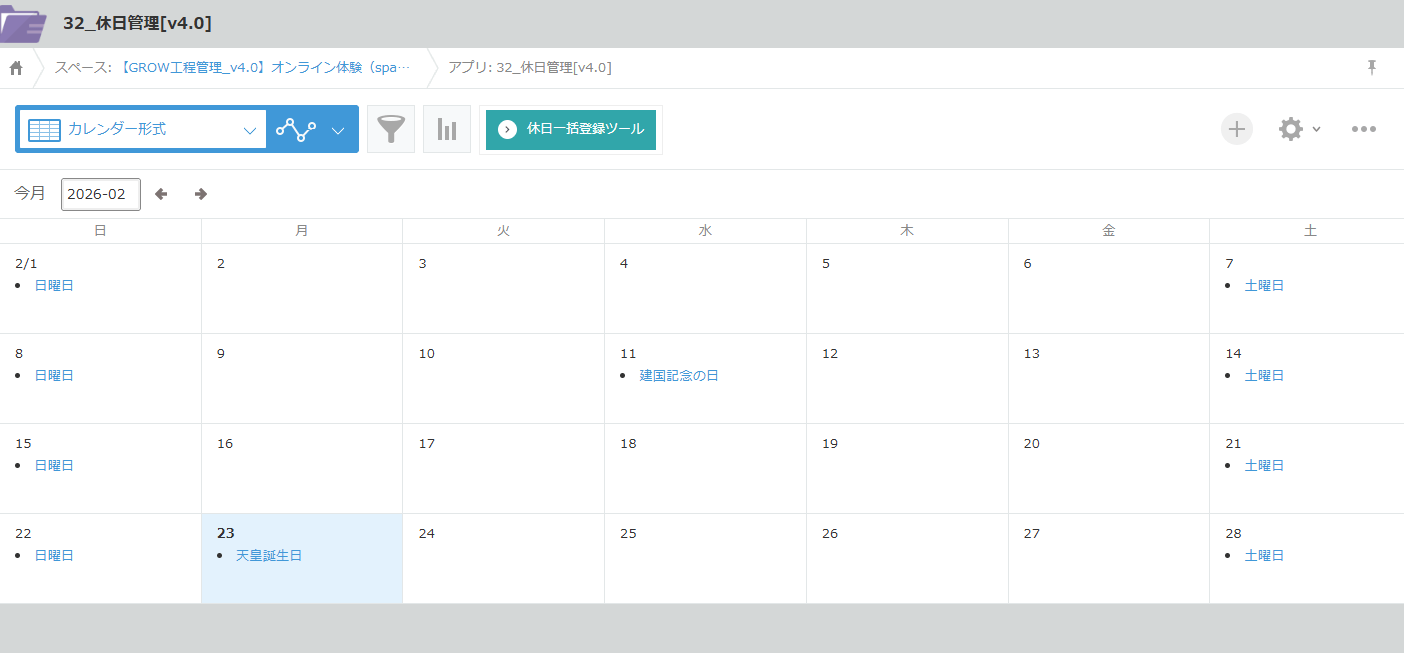Screen dimensions: 1404x653
Task: Click the plus add record button
Action: point(1237,129)
